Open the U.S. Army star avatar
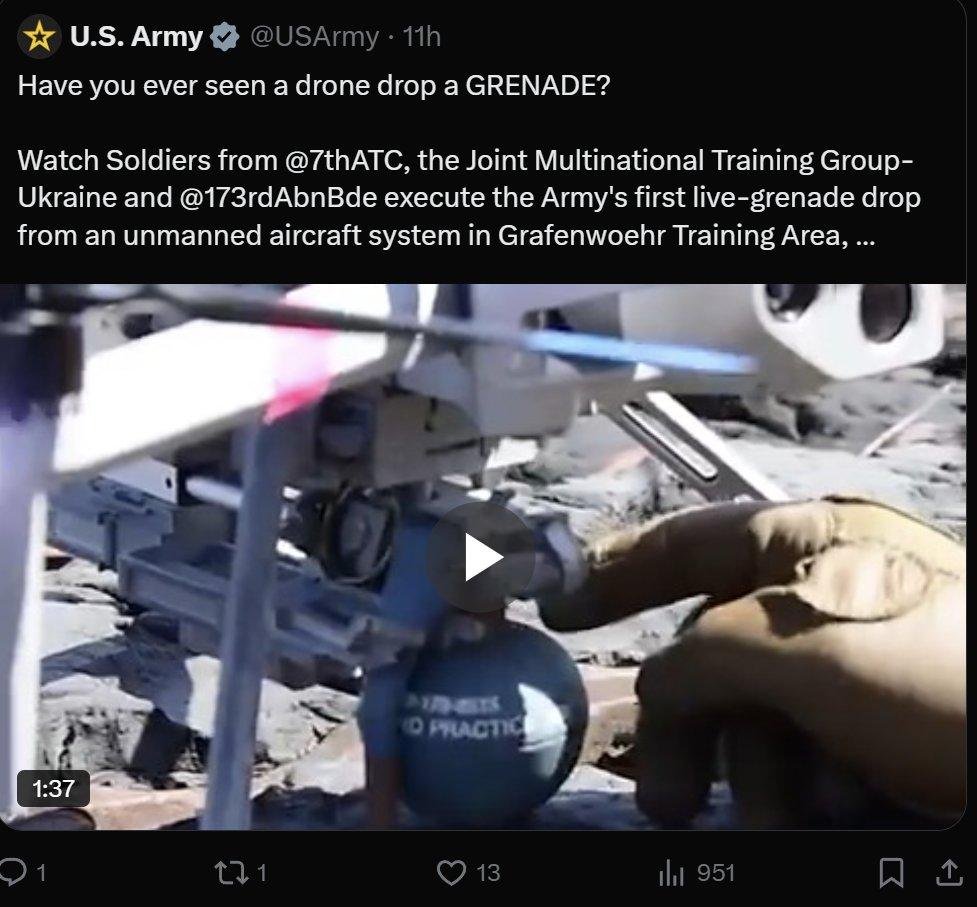This screenshot has height=907, width=977. [39, 37]
